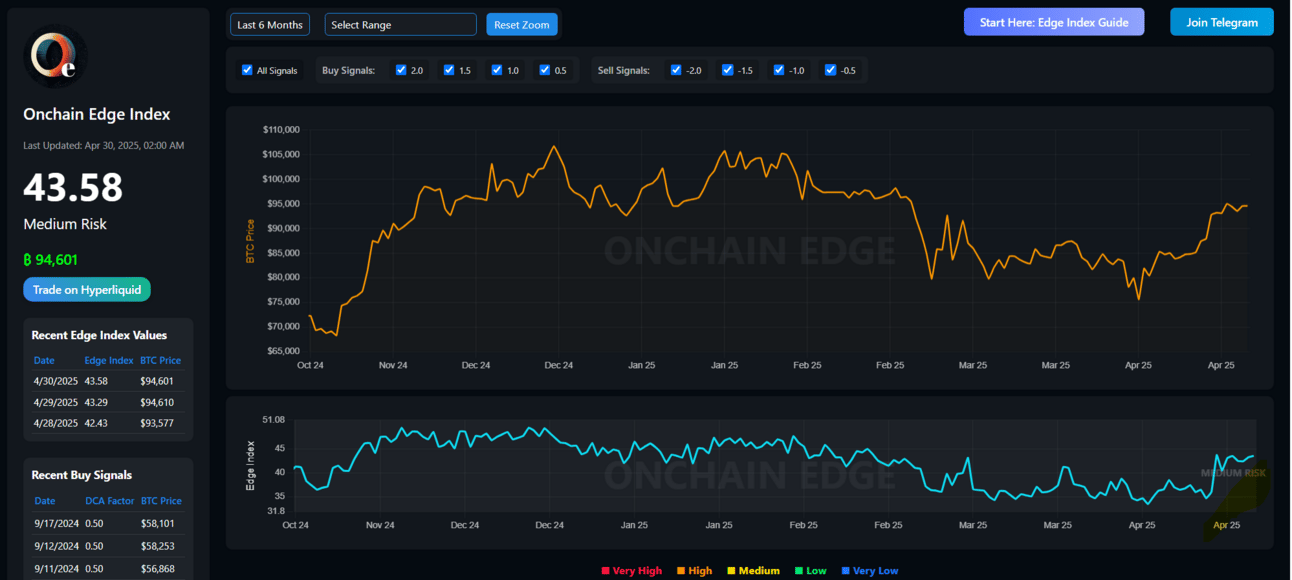
Task: Toggle the -0.5 sell signal checkbox
Action: (x=830, y=70)
